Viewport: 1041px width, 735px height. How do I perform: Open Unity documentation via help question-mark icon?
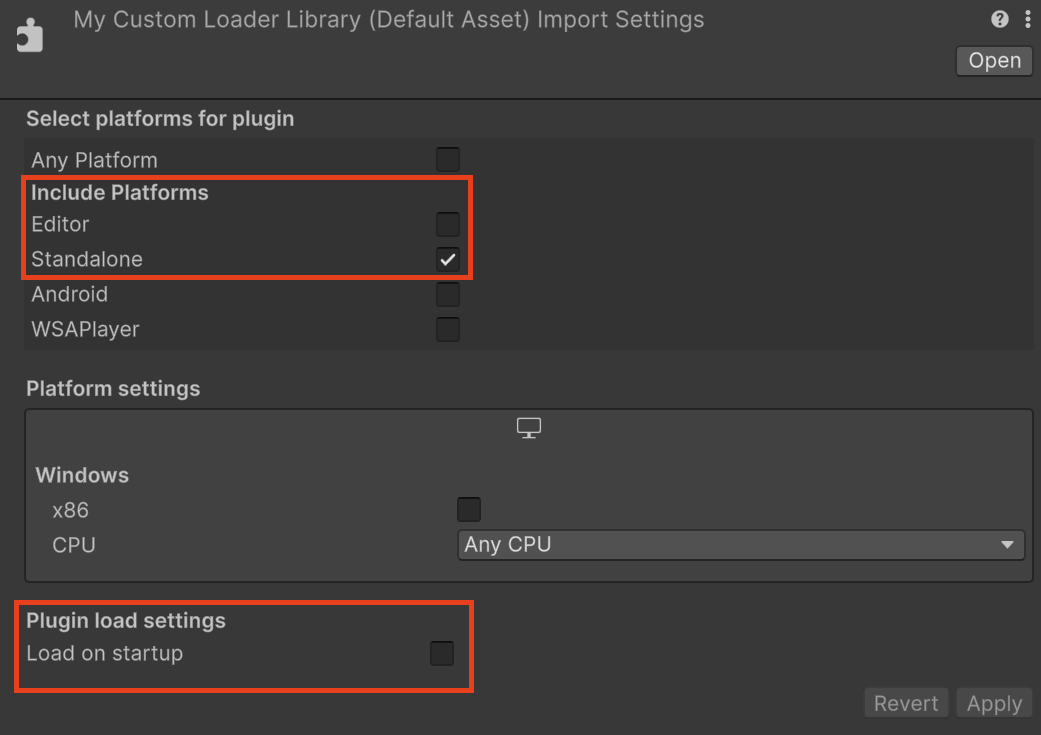pos(999,18)
